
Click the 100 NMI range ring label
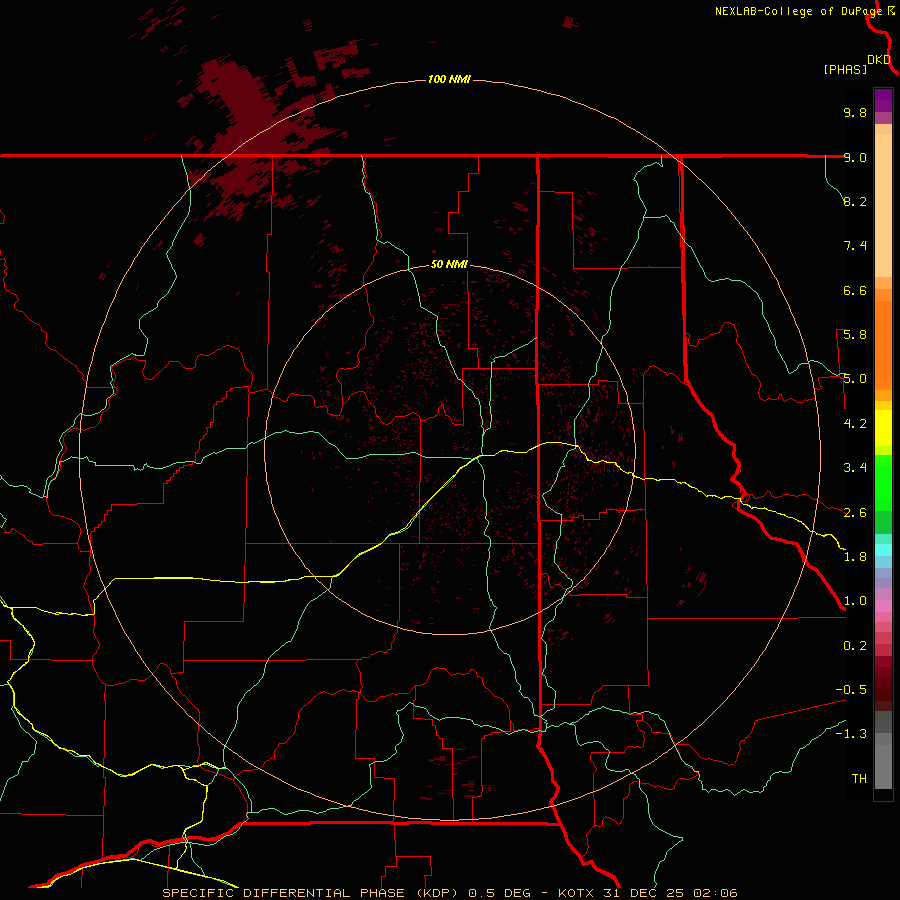click(449, 79)
